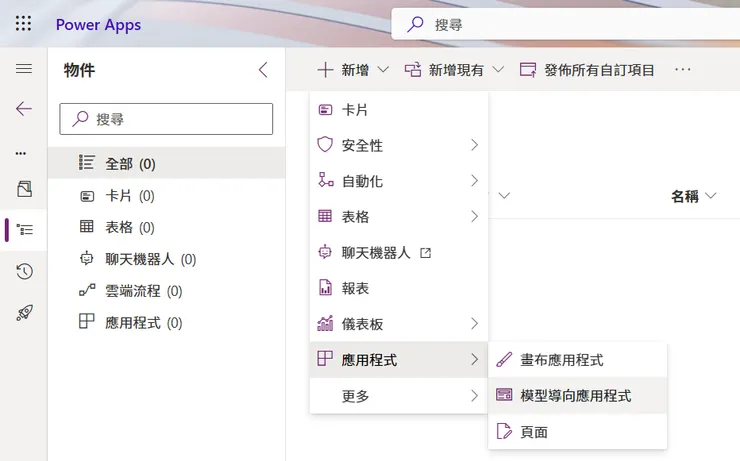The image size is (740, 461).
Task: Open 應用程式 submenu in new menu
Action: click(x=399, y=360)
